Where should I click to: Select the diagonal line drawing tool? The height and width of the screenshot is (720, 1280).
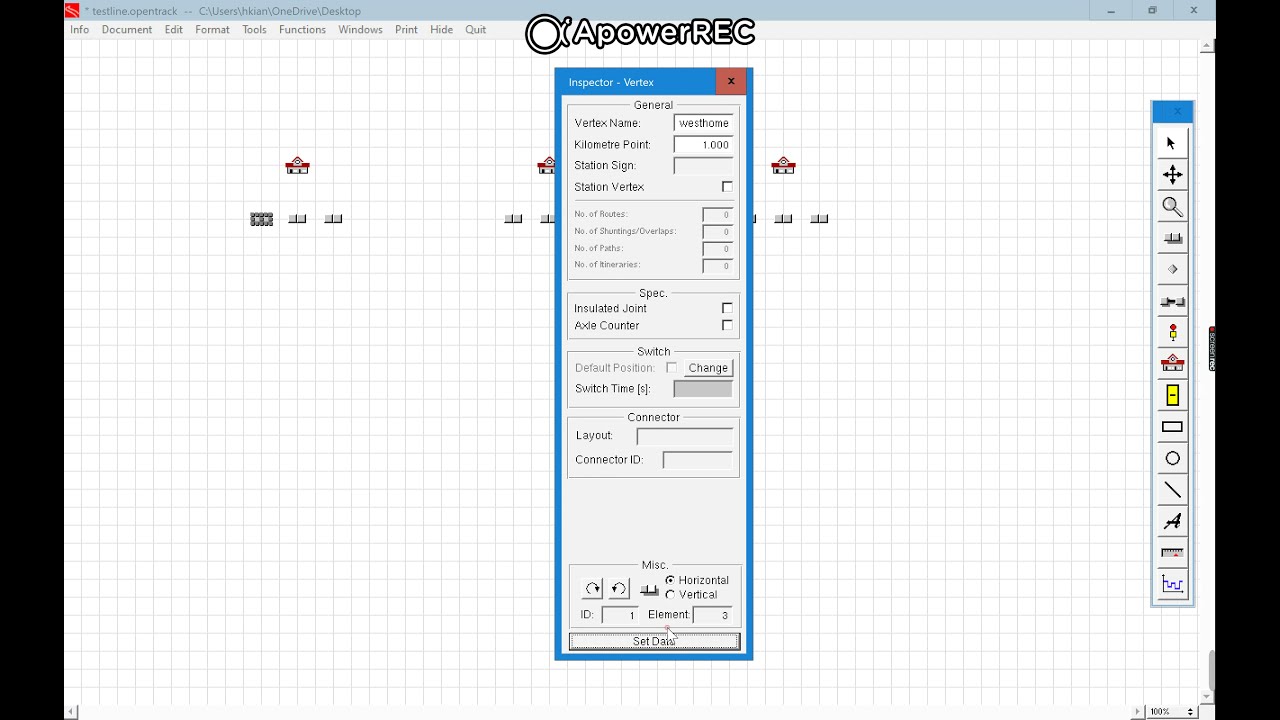tap(1172, 490)
